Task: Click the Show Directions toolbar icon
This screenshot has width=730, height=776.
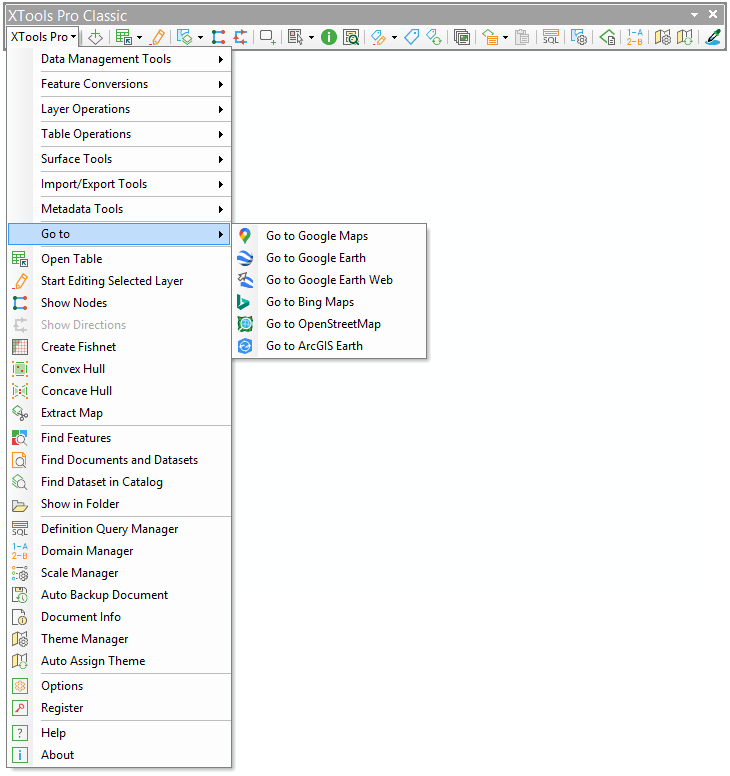Action: tap(241, 37)
